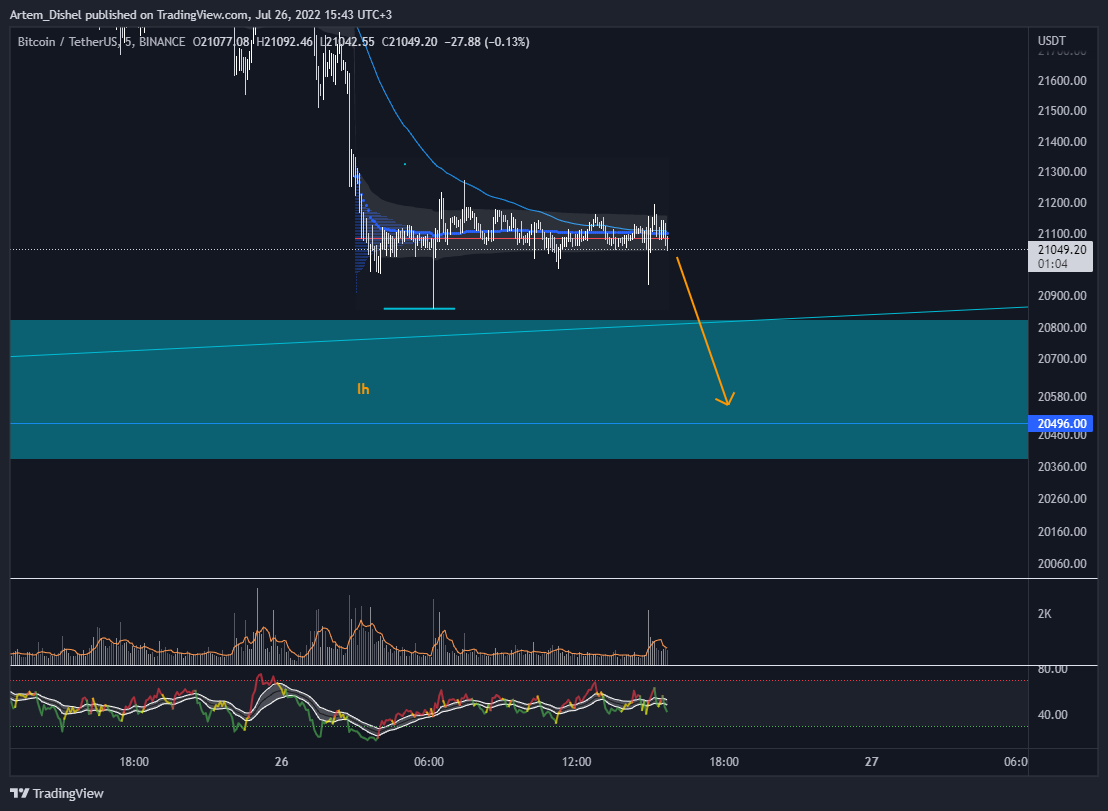Select the orange 'lh' text annotation
Image resolution: width=1108 pixels, height=811 pixels.
pos(363,389)
